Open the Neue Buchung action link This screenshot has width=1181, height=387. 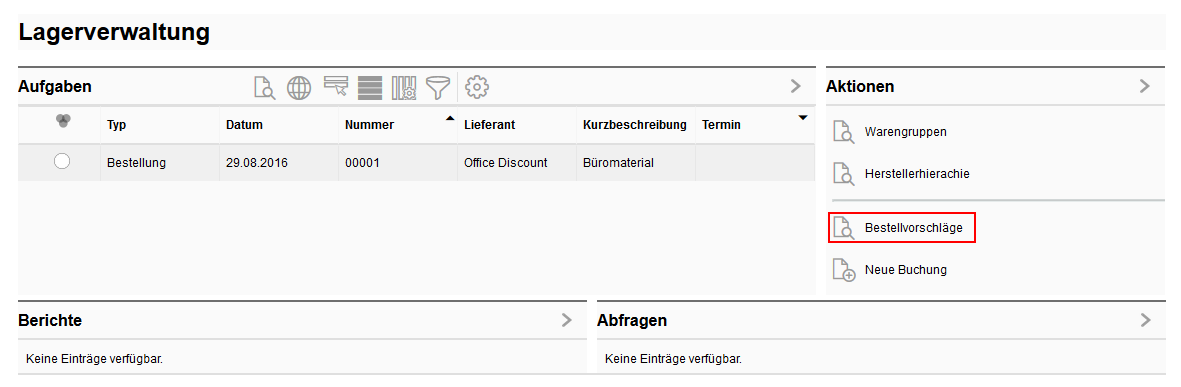pyautogui.click(x=905, y=270)
